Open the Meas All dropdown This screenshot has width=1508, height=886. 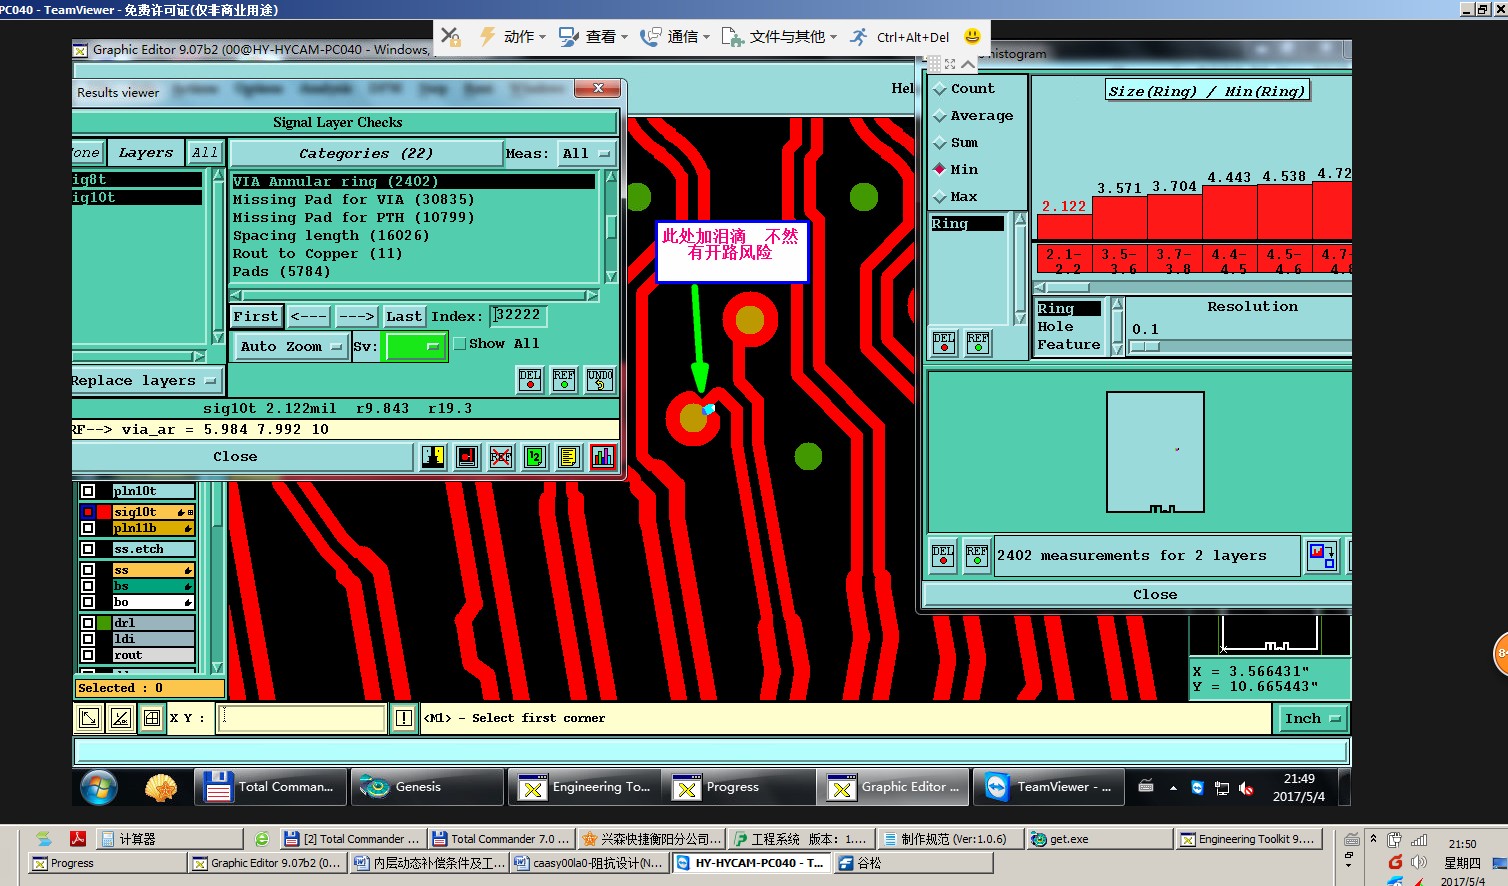[586, 154]
